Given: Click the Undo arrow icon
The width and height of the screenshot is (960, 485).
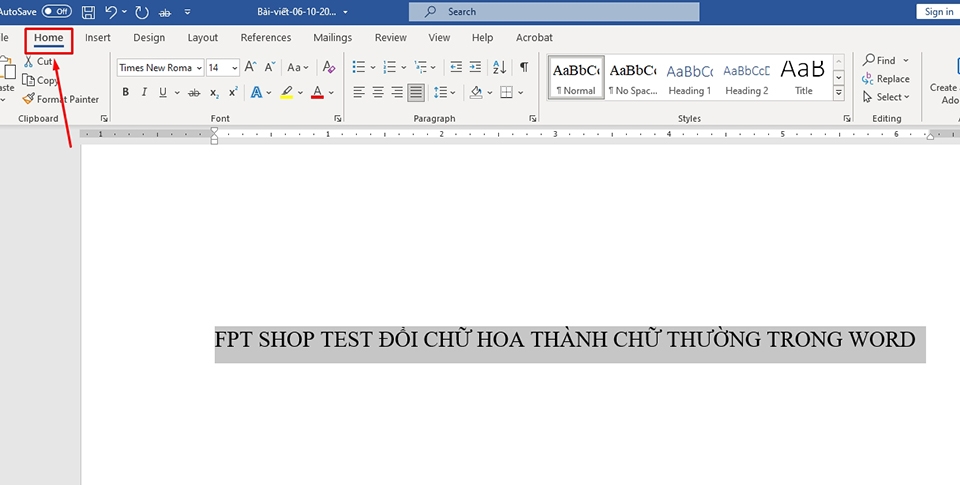Looking at the screenshot, I should pyautogui.click(x=111, y=12).
